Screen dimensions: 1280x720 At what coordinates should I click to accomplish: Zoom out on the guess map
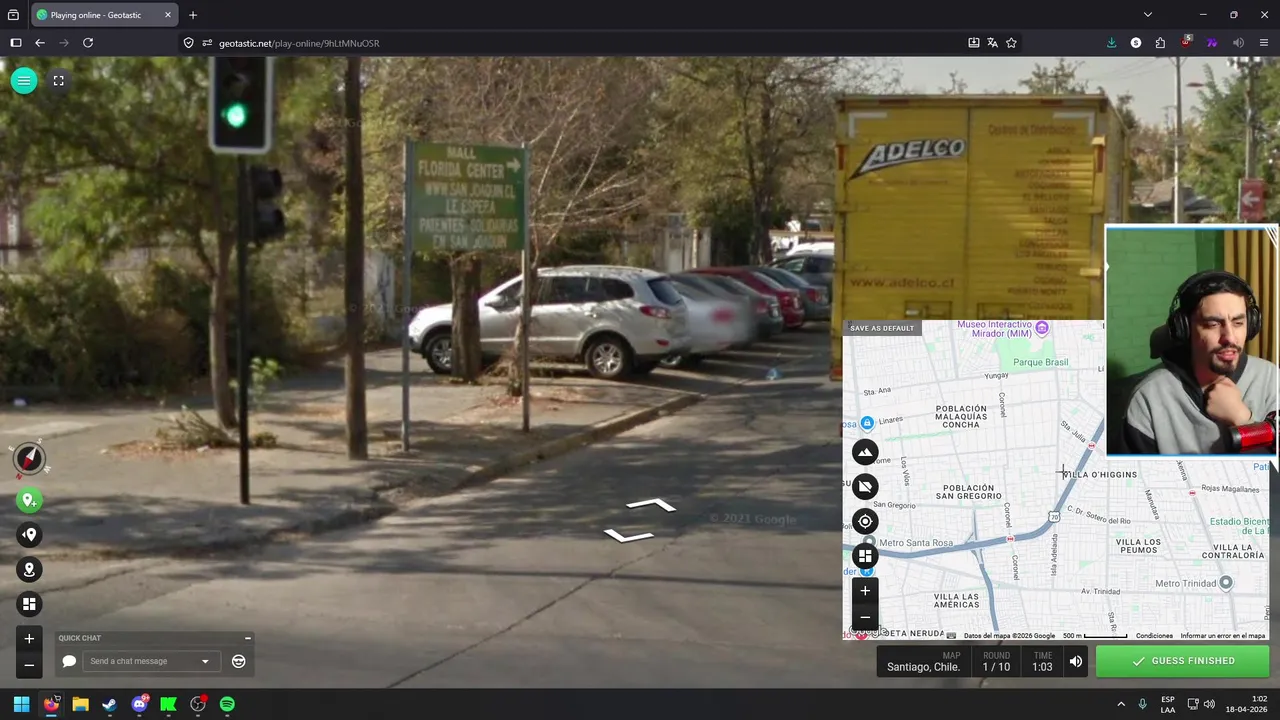pos(865,617)
